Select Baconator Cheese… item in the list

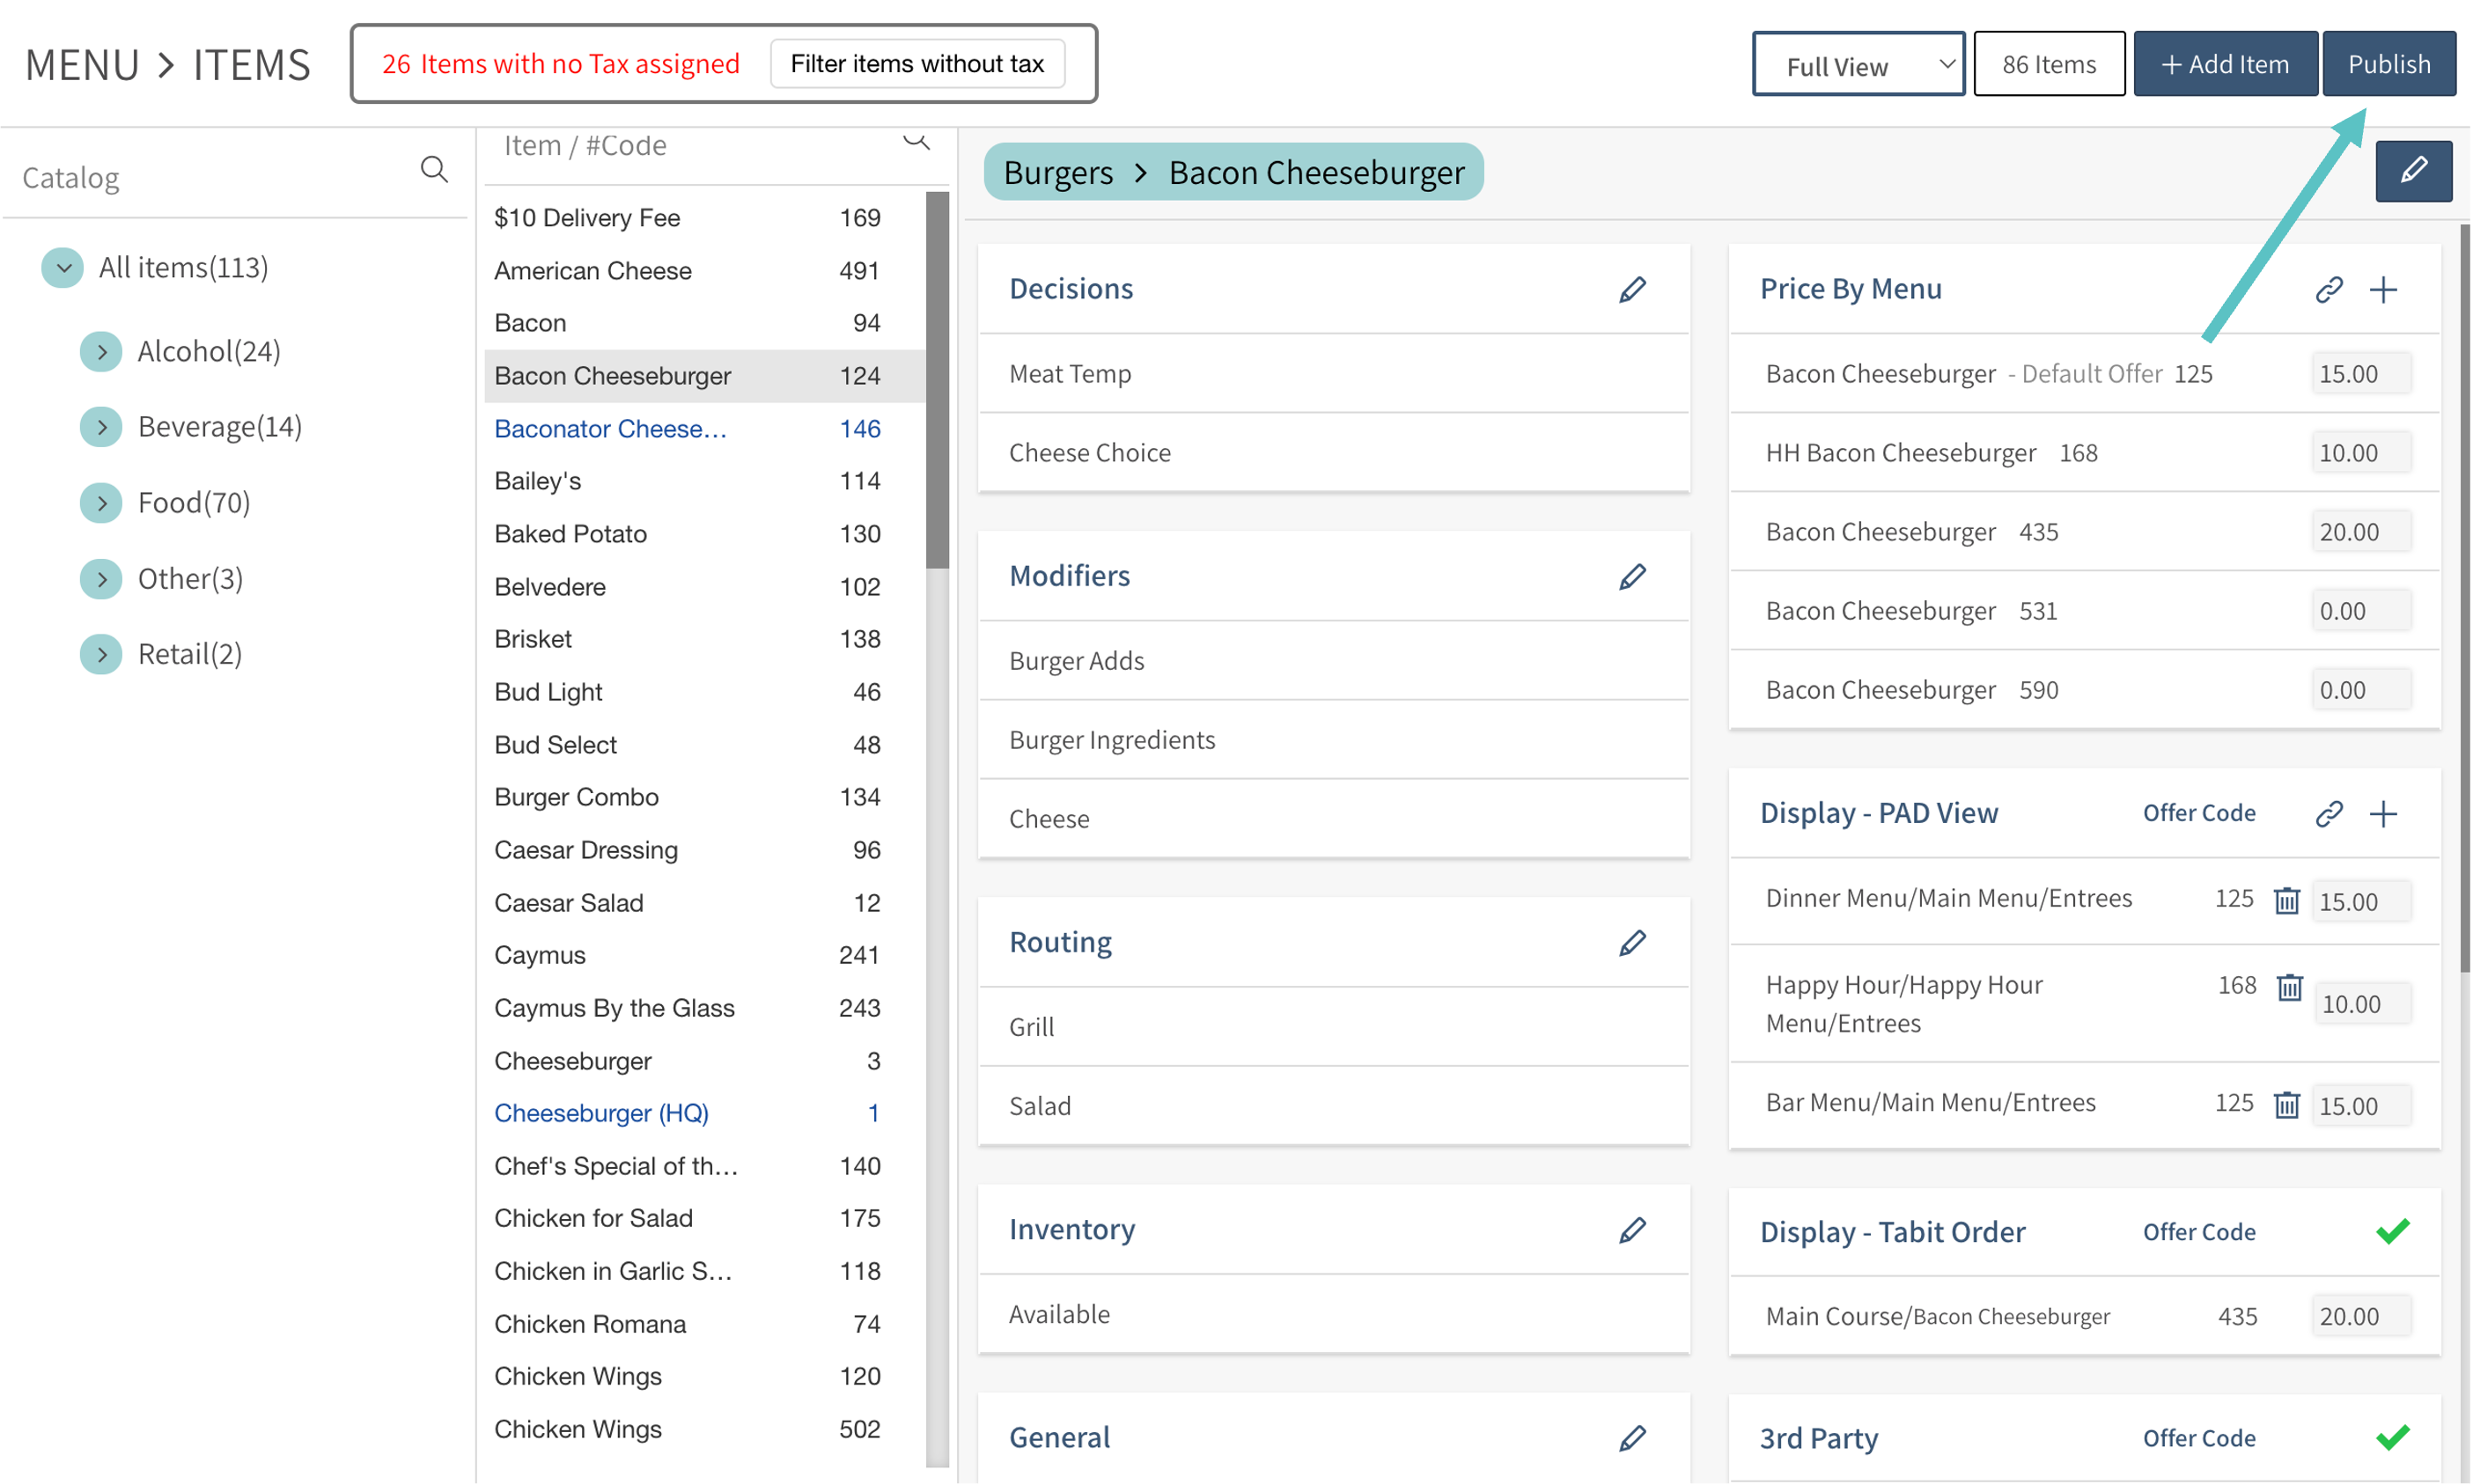(610, 429)
